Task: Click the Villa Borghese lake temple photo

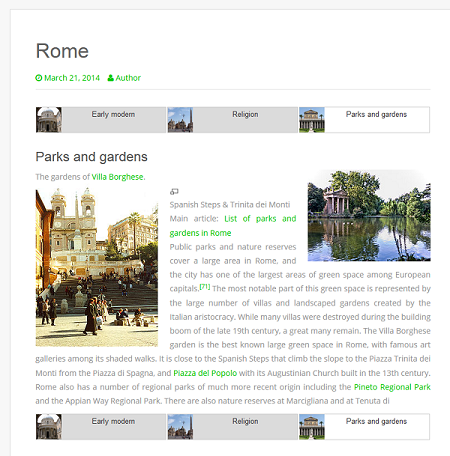Action: point(369,216)
